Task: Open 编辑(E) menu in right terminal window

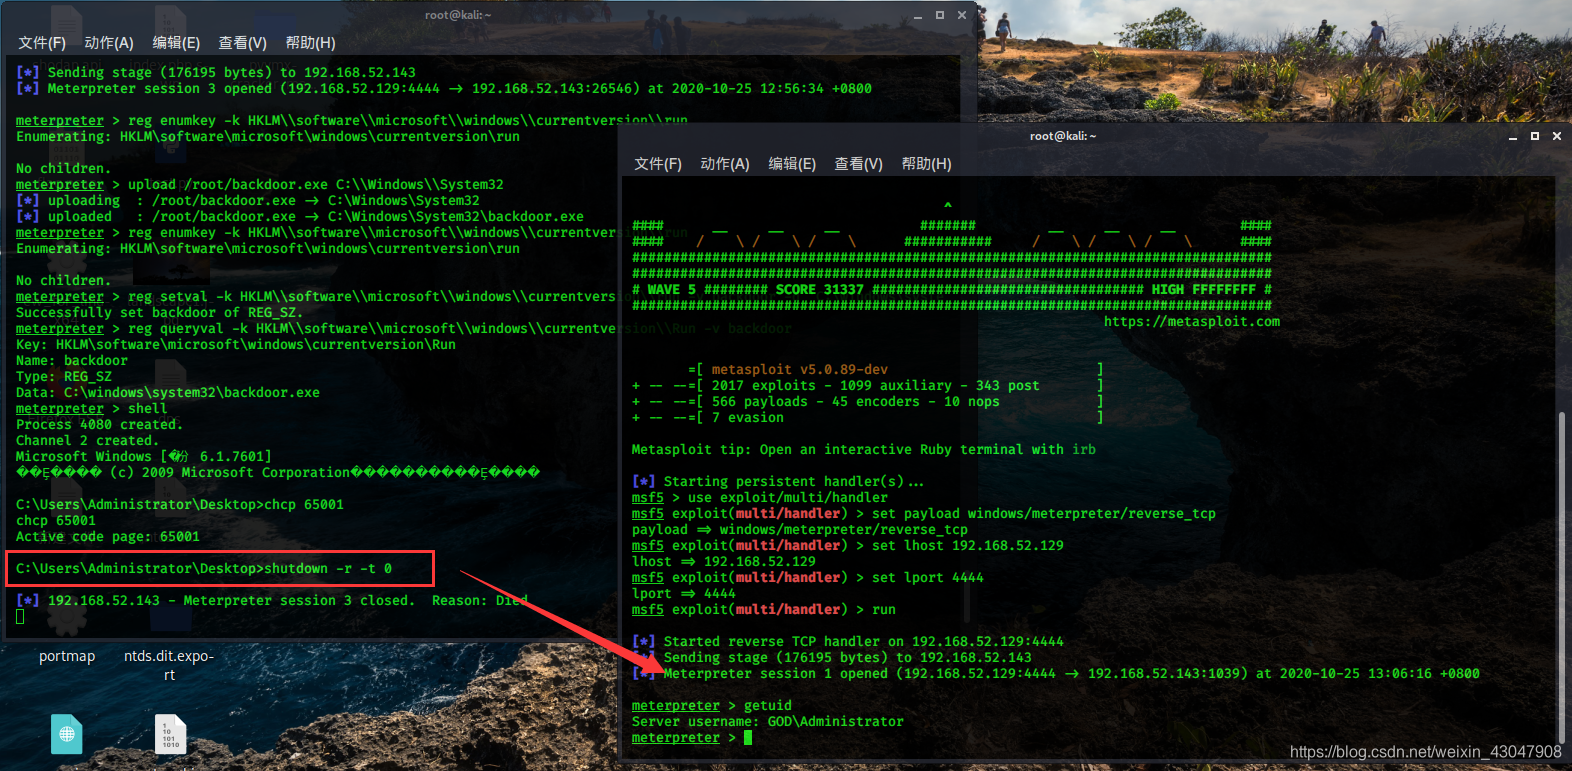Action: tap(792, 164)
